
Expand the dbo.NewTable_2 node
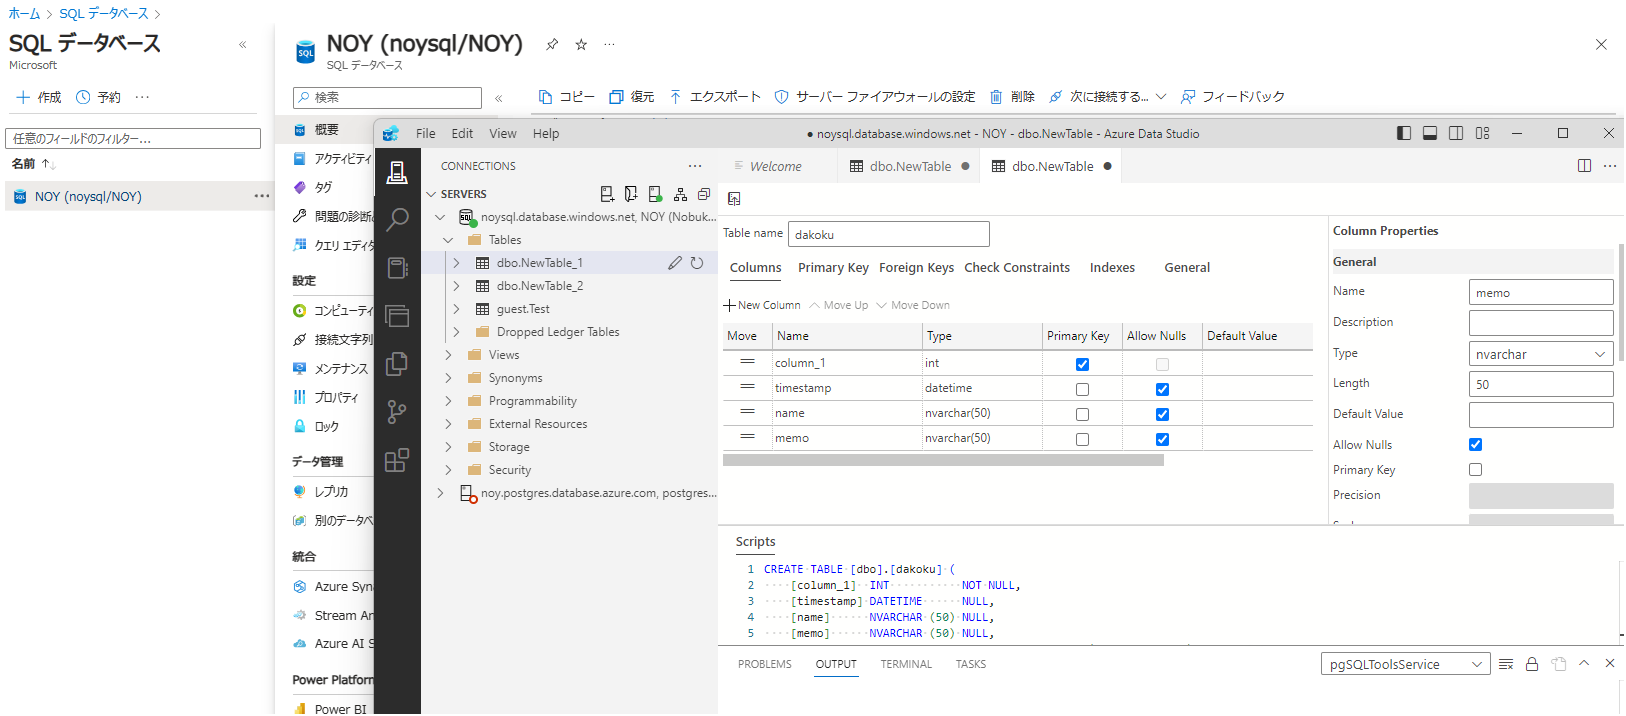[x=456, y=286]
